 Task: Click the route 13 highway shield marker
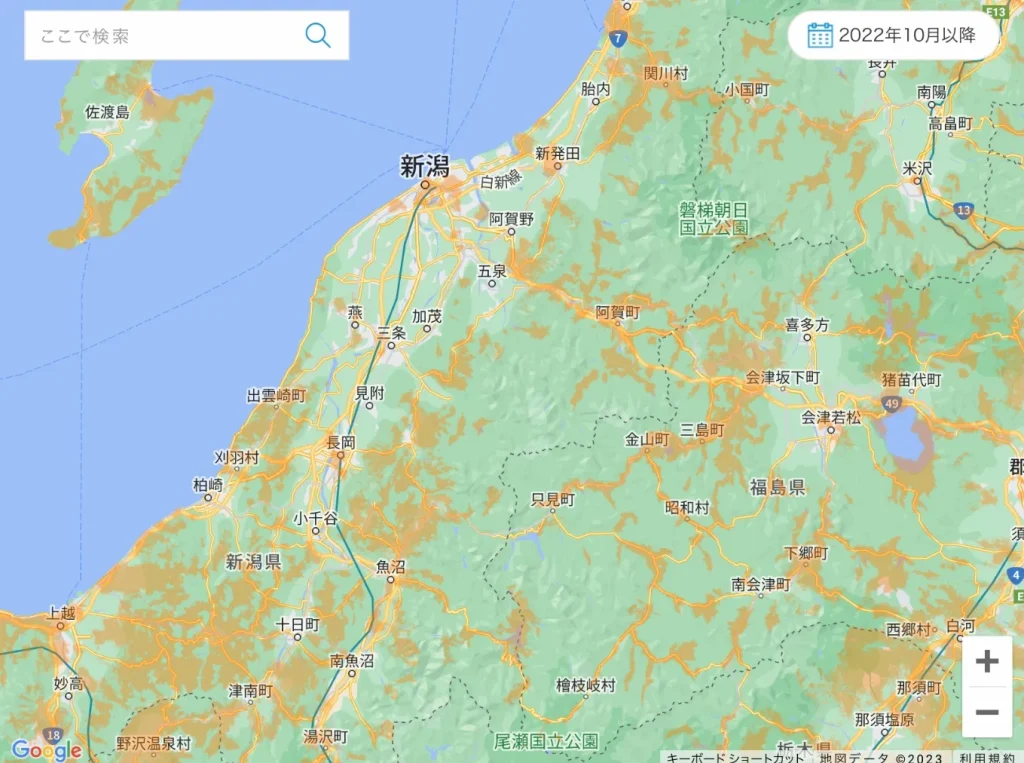tap(963, 210)
